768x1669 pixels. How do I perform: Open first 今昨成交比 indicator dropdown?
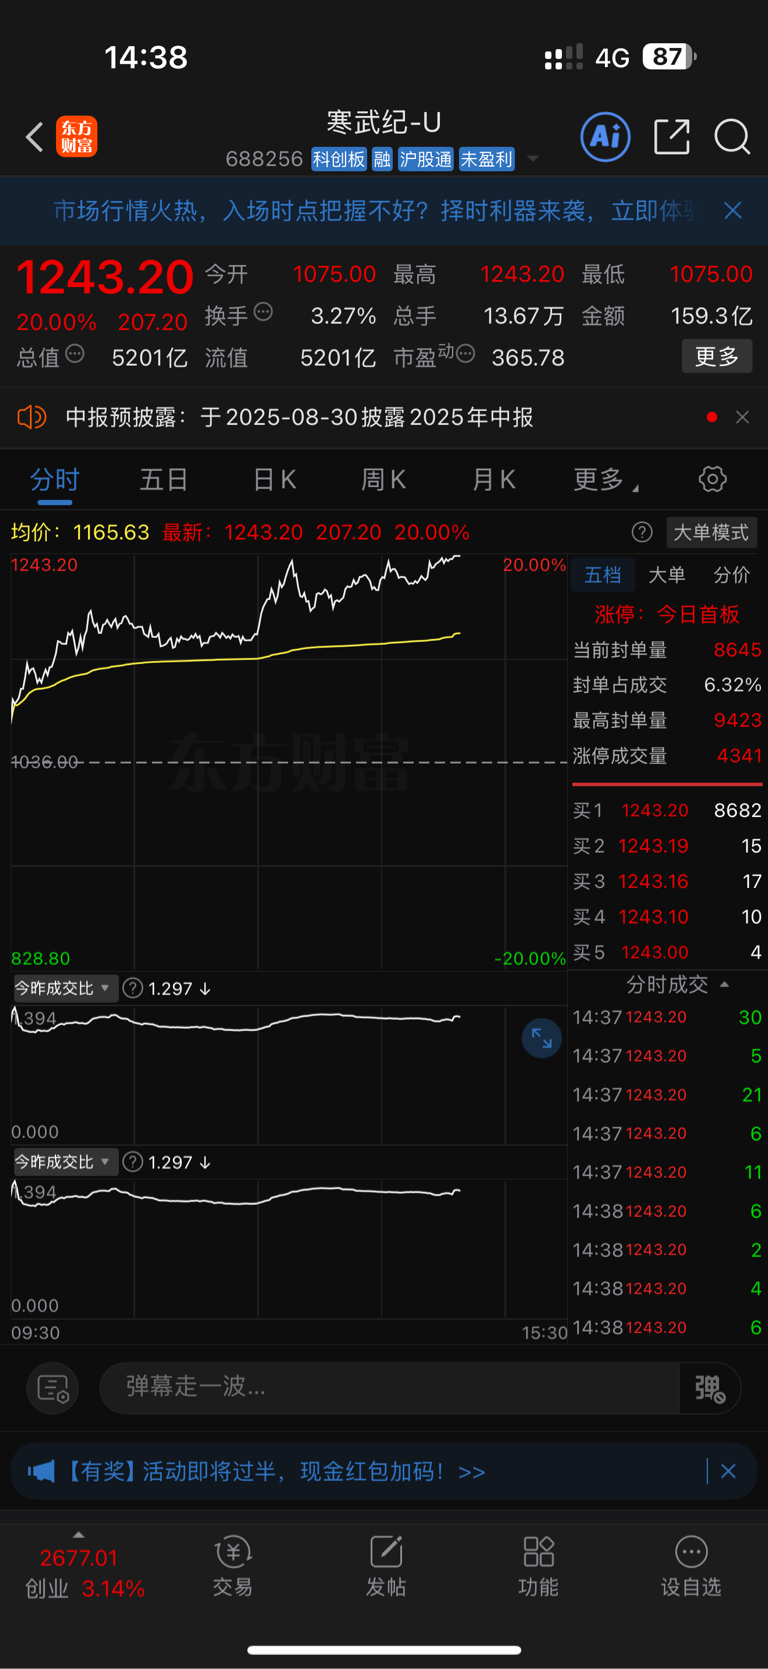point(64,988)
